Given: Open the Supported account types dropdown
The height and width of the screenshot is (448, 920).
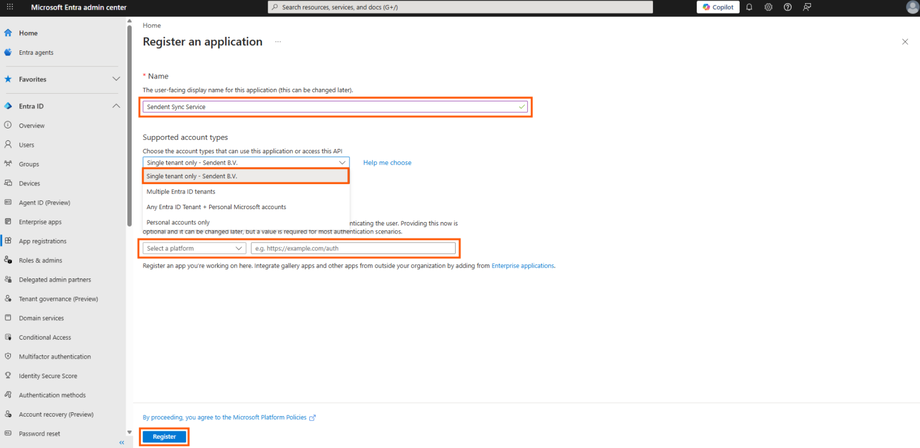Looking at the screenshot, I should tap(246, 162).
